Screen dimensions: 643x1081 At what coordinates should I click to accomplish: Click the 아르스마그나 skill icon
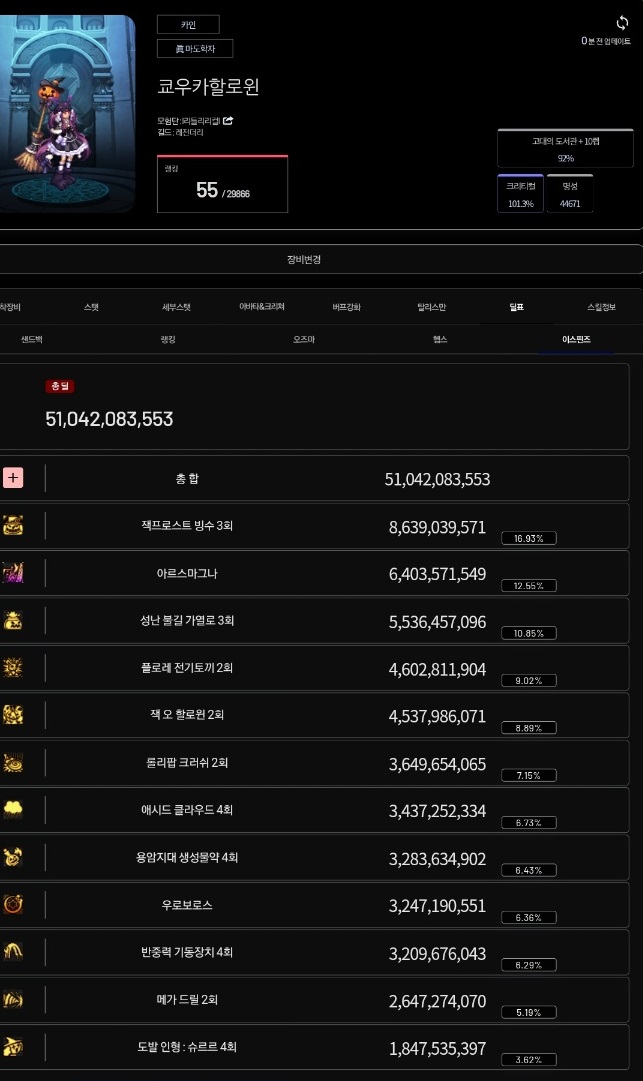[x=13, y=573]
